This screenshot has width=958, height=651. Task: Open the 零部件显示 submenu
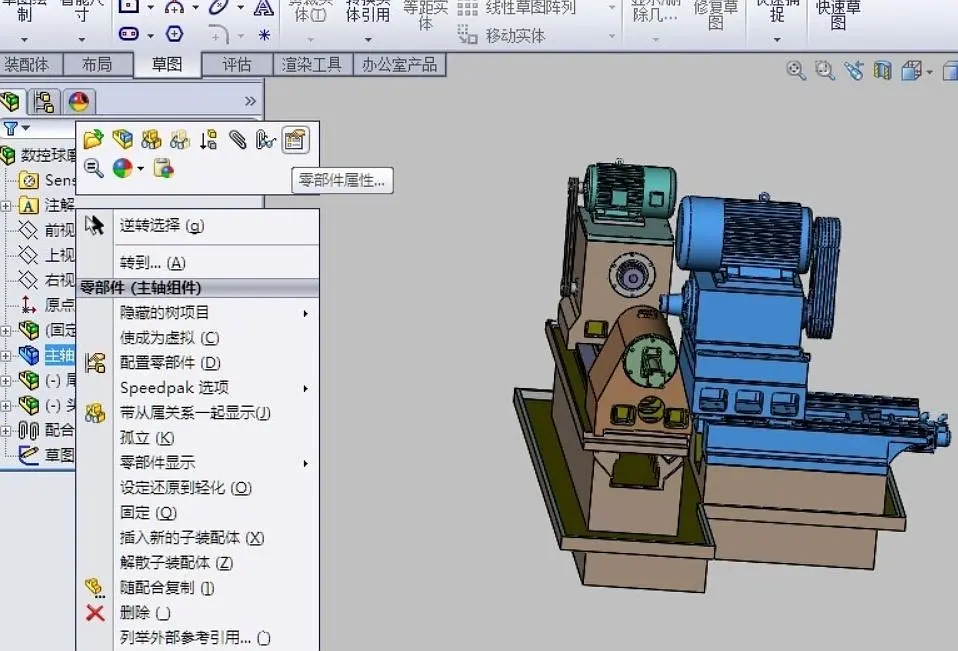click(x=158, y=463)
